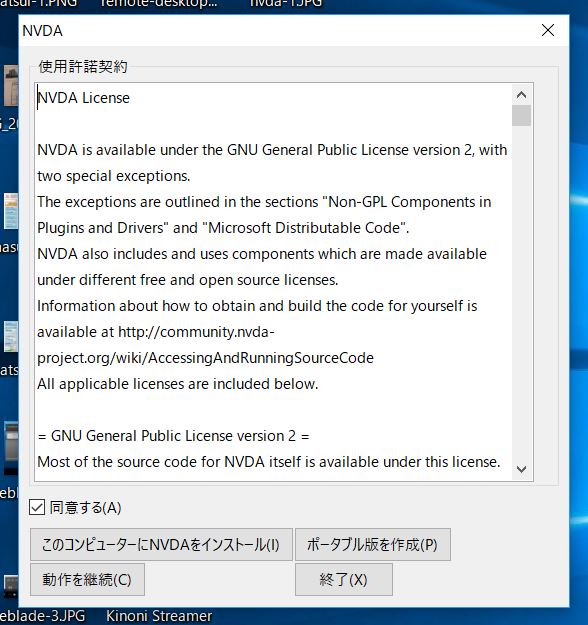Viewport: 588px width, 625px height.
Task: Toggle the 同意する(A) agreement checkbox
Action: [37, 507]
